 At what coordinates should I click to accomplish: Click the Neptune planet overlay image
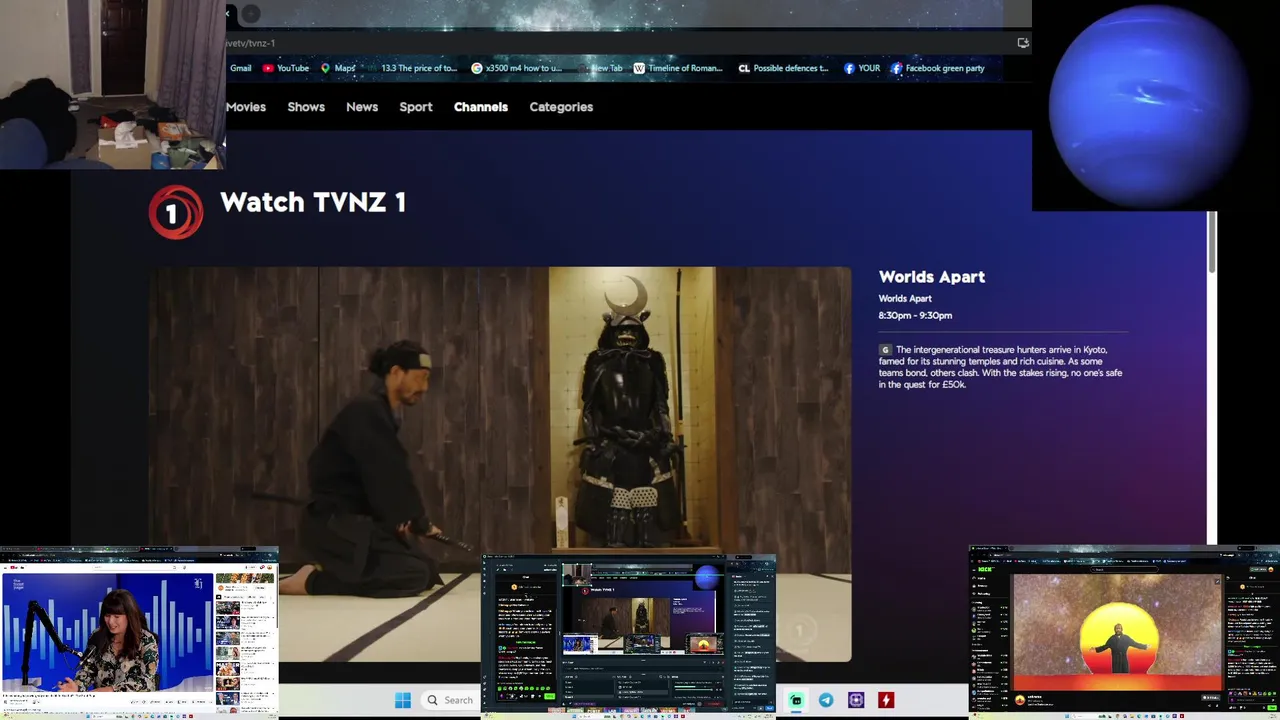click(1155, 105)
